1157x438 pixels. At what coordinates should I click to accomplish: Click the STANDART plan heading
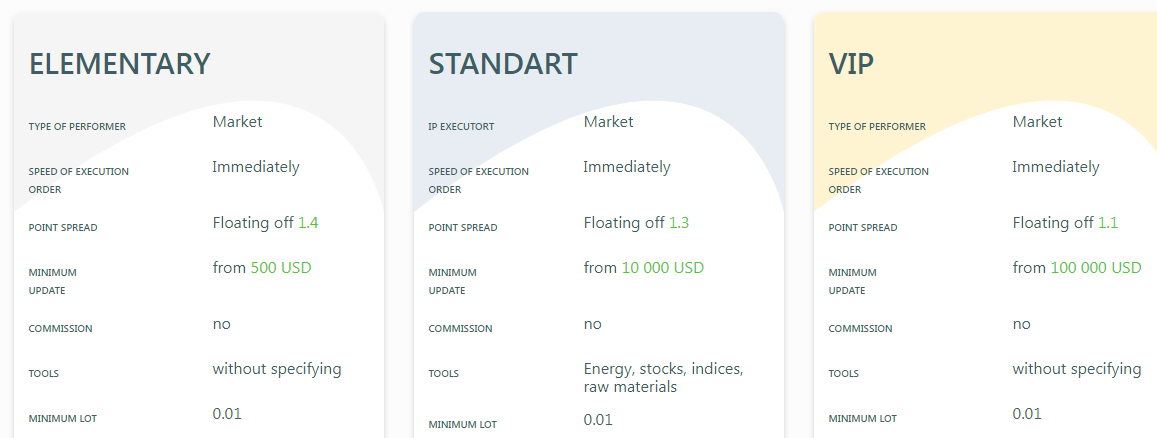tap(503, 64)
